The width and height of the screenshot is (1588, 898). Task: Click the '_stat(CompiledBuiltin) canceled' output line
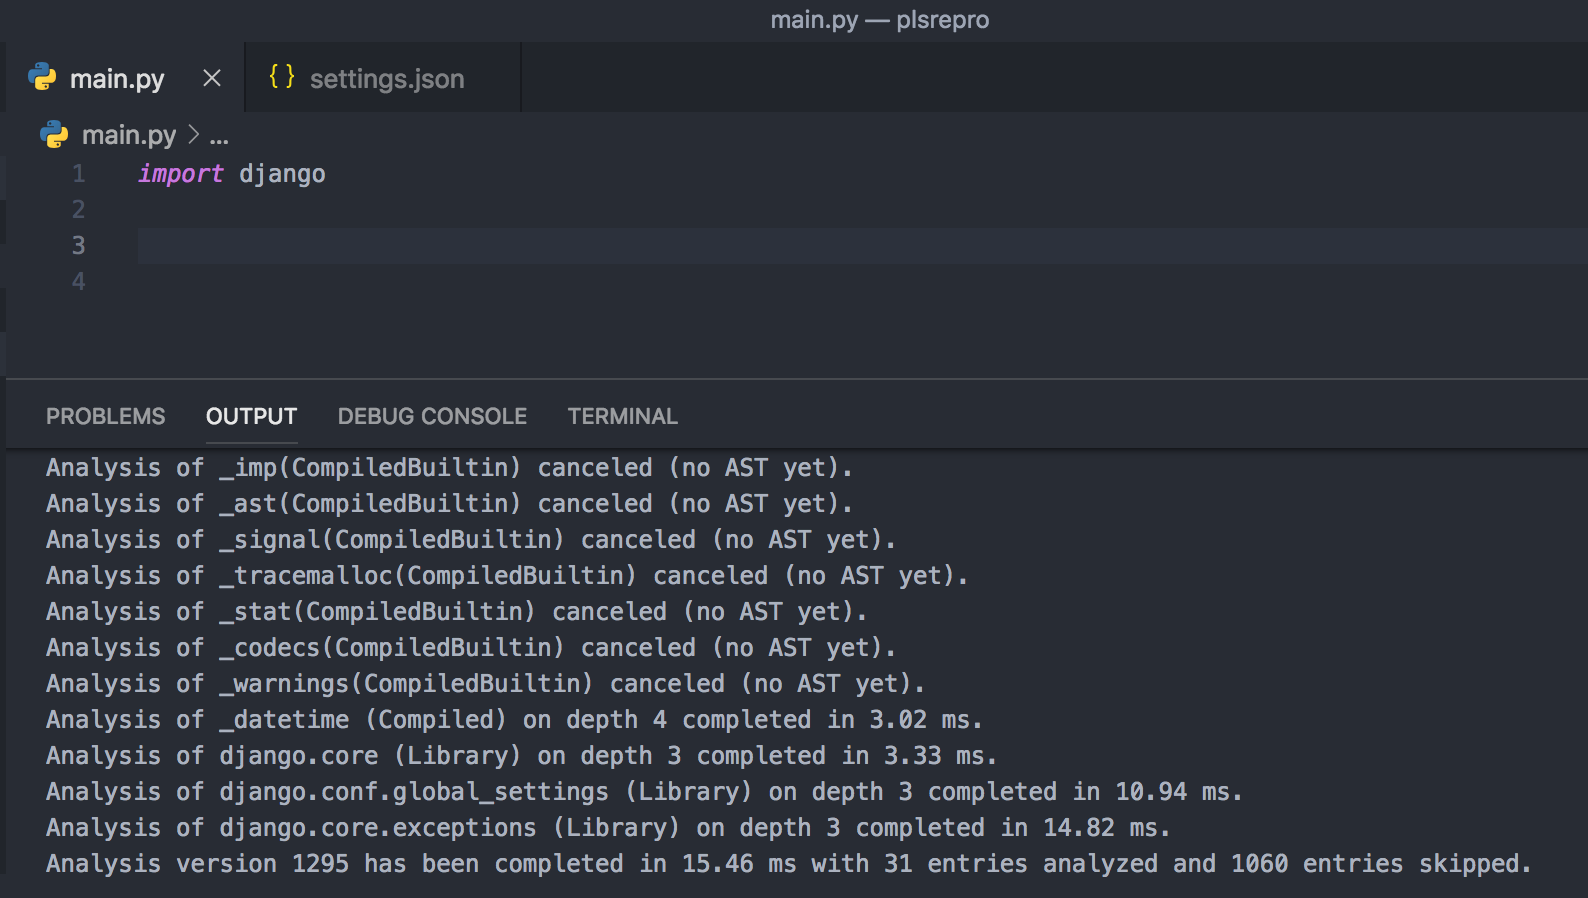click(456, 612)
